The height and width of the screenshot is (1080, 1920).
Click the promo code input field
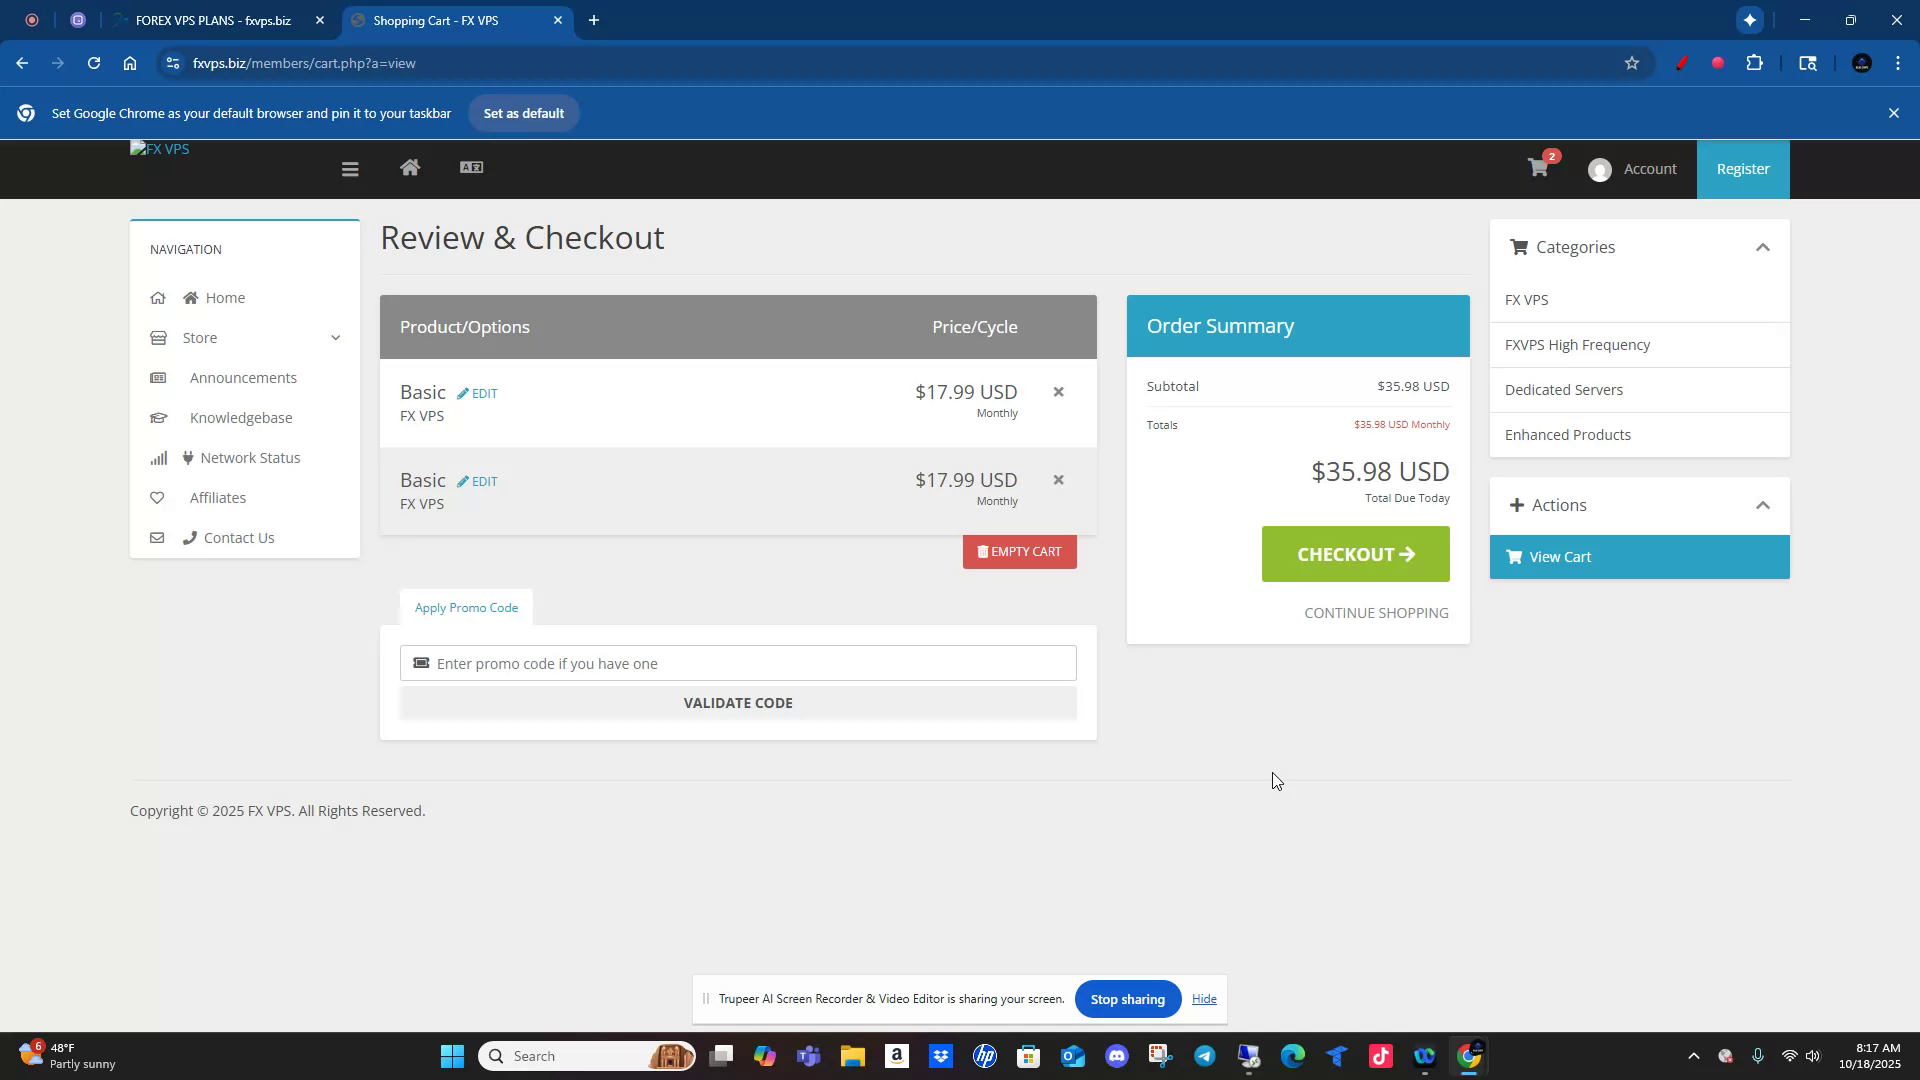pos(738,662)
